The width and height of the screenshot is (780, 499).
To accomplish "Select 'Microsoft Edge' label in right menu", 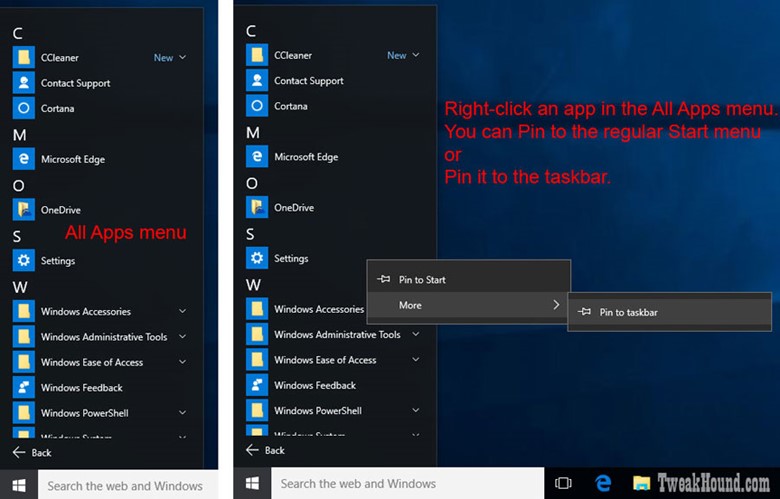I will [306, 157].
